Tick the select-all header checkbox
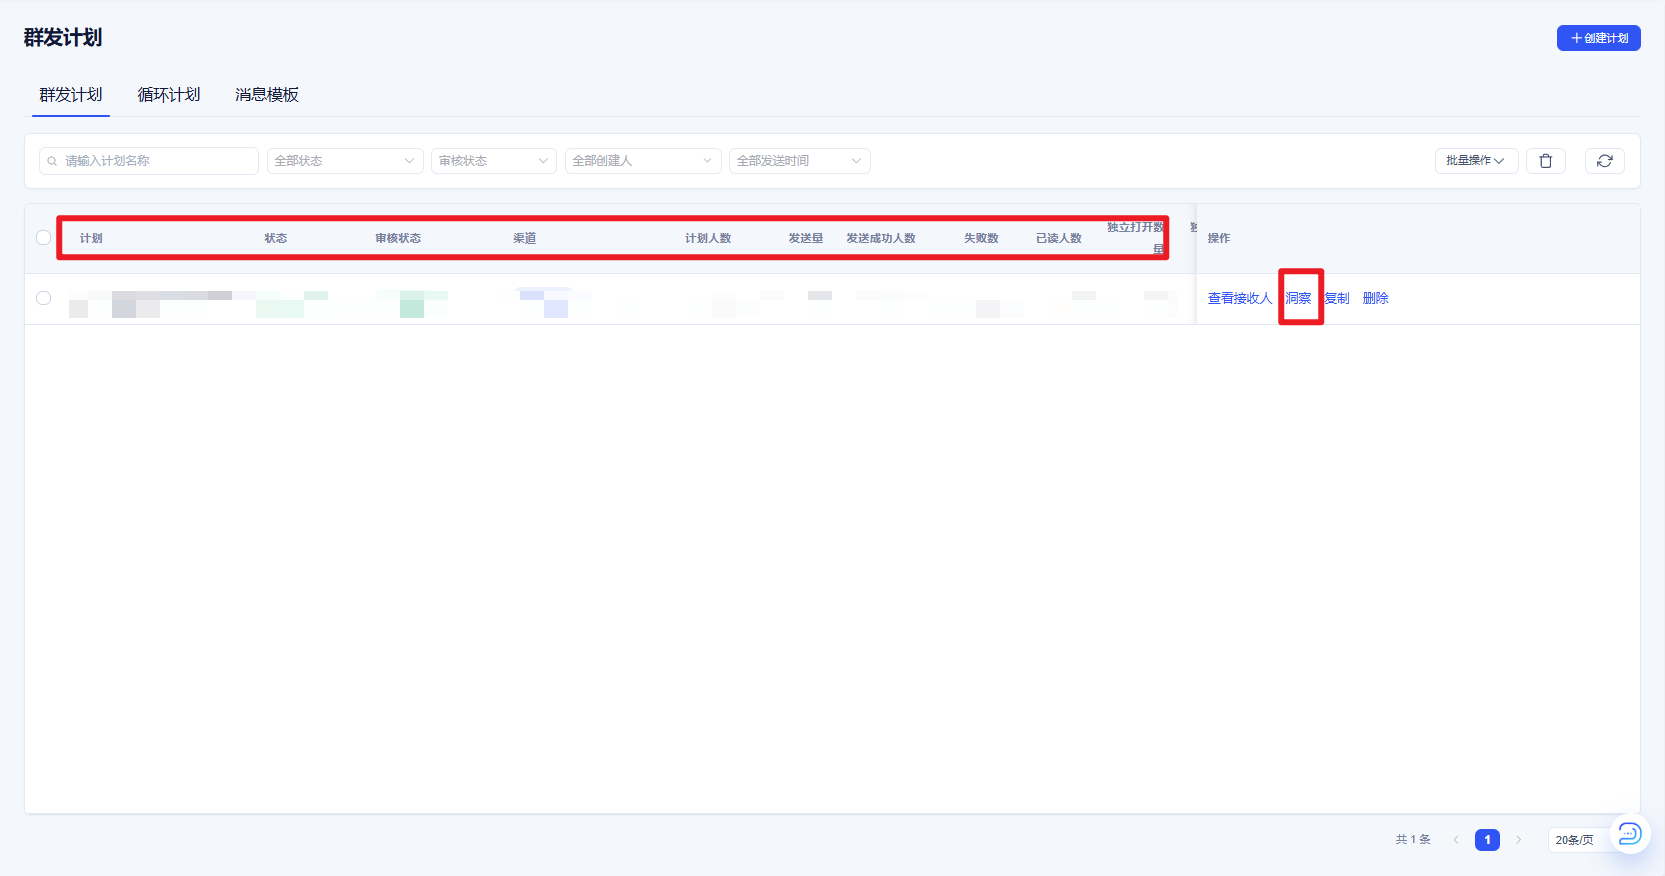 [43, 238]
